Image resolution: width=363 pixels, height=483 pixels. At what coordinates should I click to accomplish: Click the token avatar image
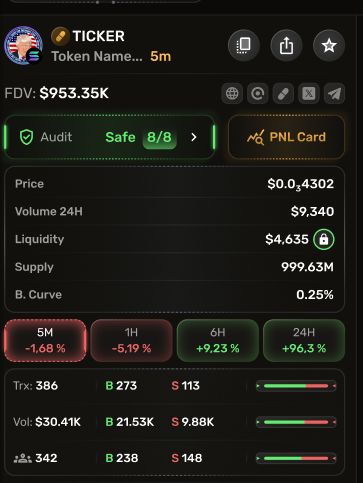coord(23,46)
